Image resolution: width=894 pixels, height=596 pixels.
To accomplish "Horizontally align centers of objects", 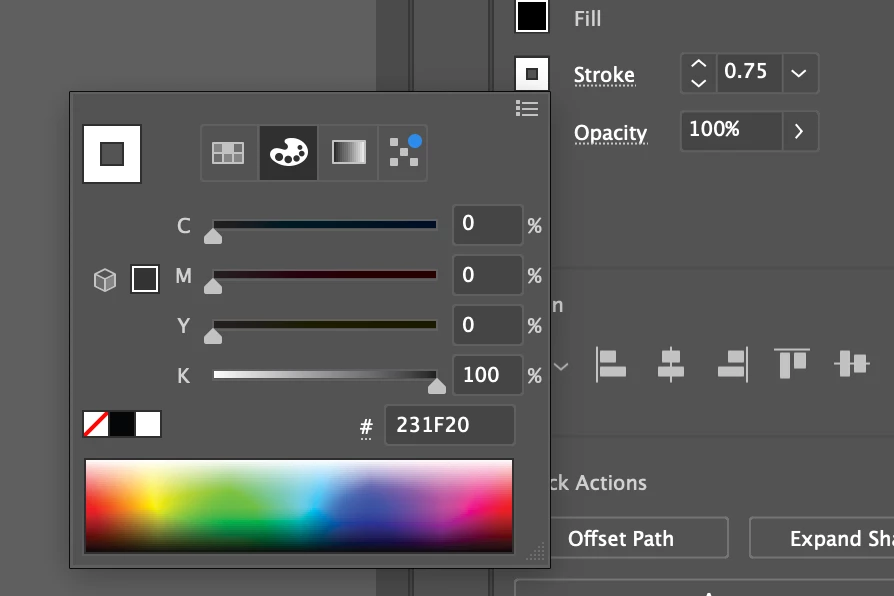I will click(671, 364).
